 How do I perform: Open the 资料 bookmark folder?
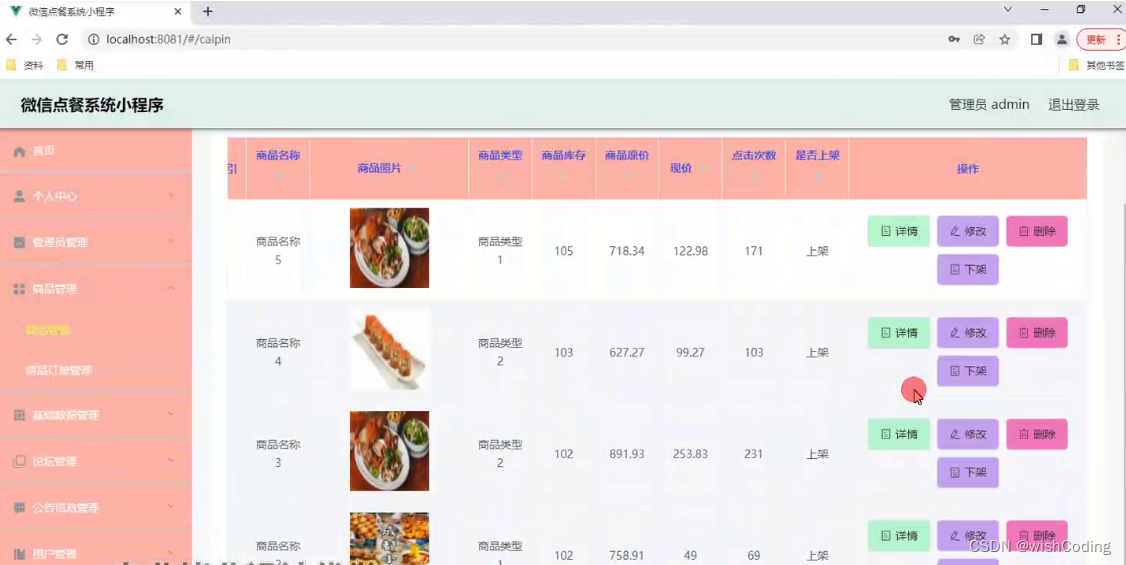[25, 65]
